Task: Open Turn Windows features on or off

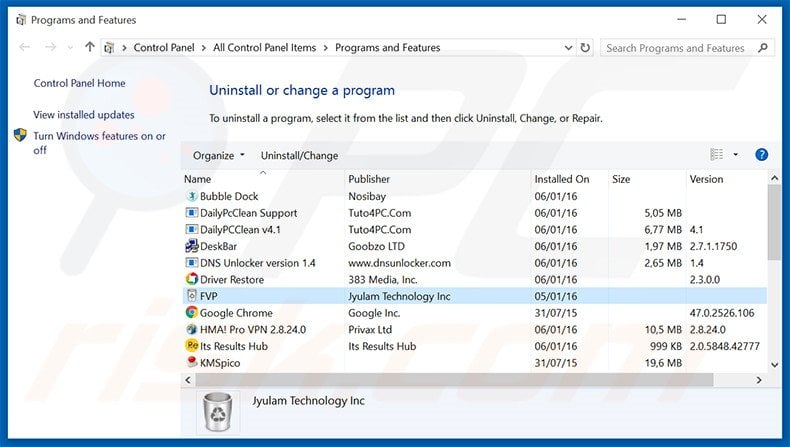Action: click(99, 143)
